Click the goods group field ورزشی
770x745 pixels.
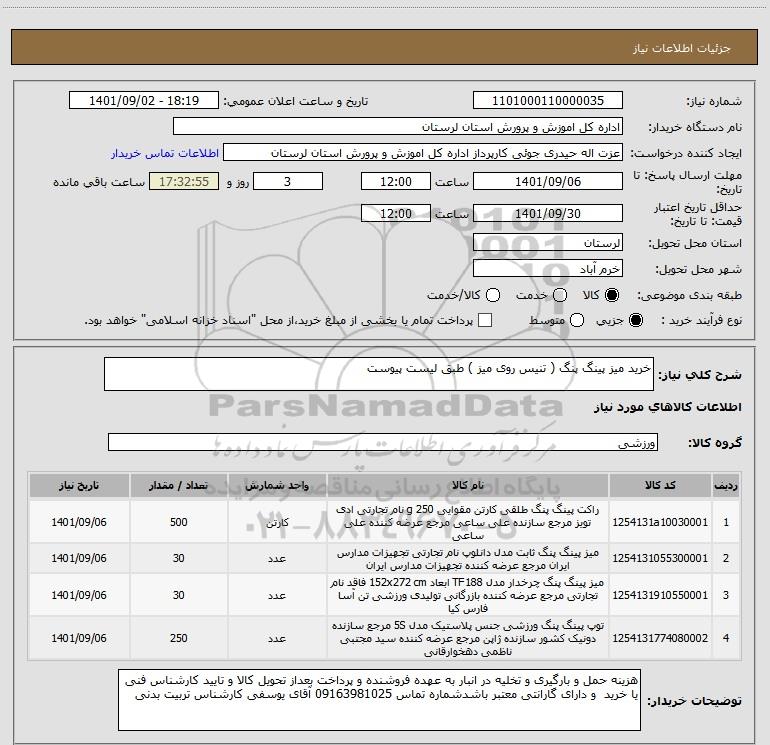pos(383,442)
